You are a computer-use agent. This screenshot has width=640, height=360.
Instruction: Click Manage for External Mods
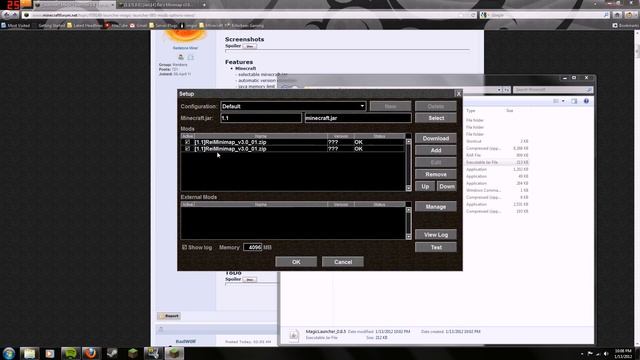pos(436,207)
